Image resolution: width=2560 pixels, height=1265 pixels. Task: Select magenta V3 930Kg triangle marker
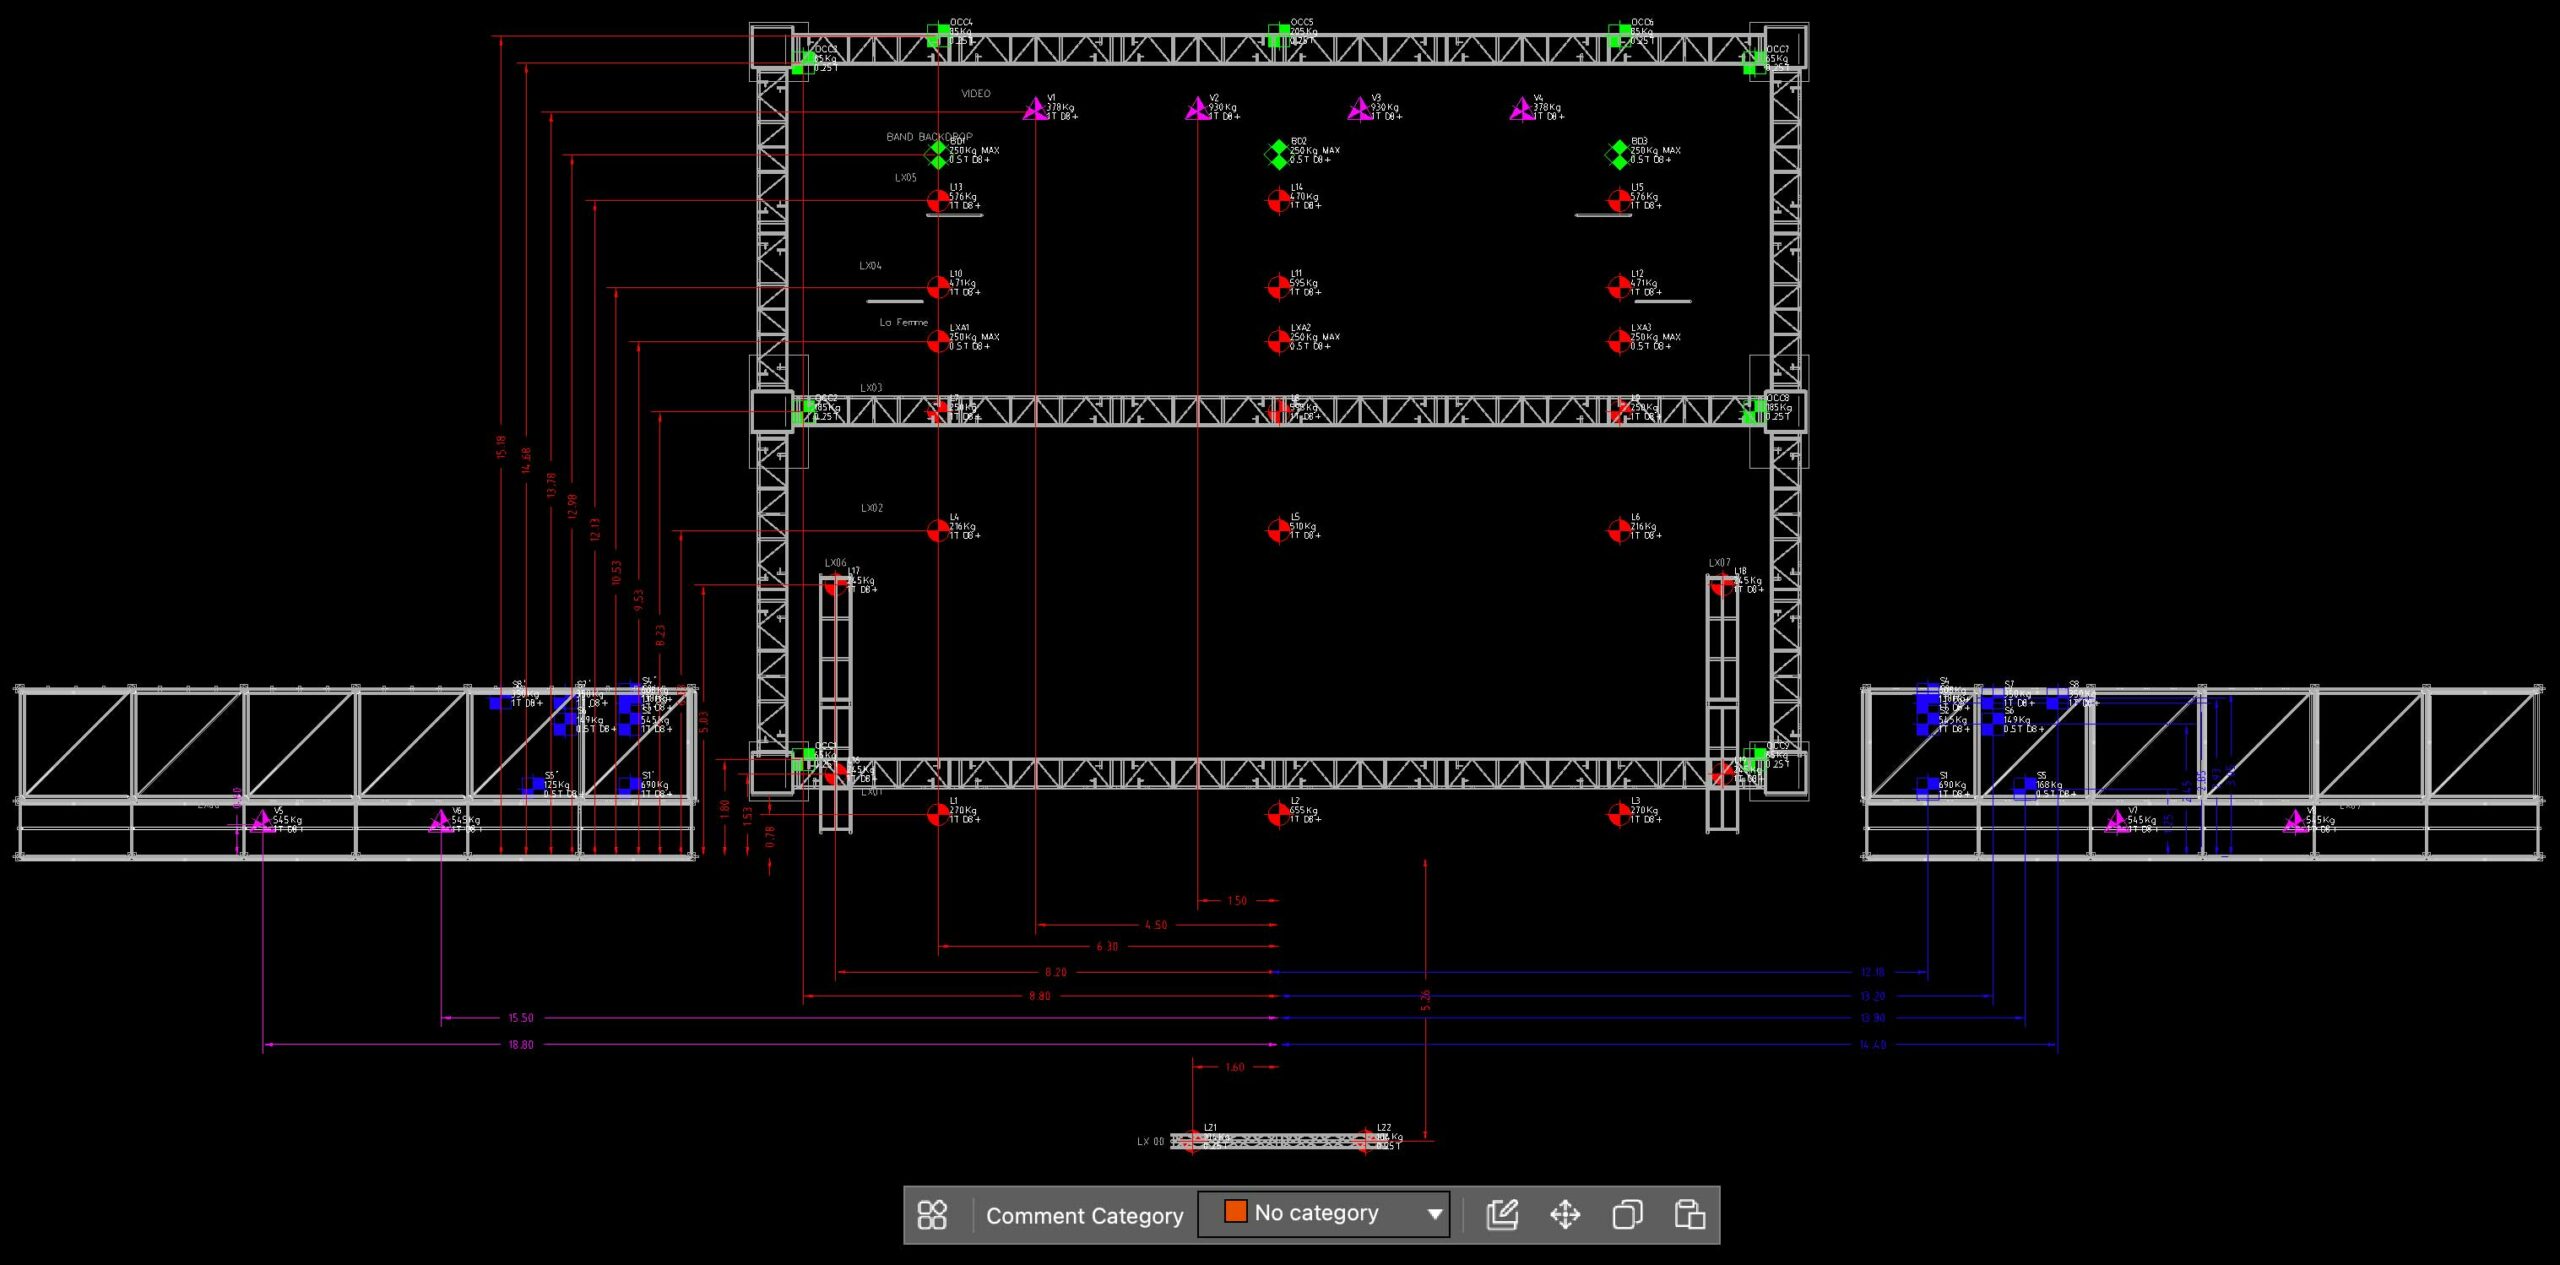1359,110
